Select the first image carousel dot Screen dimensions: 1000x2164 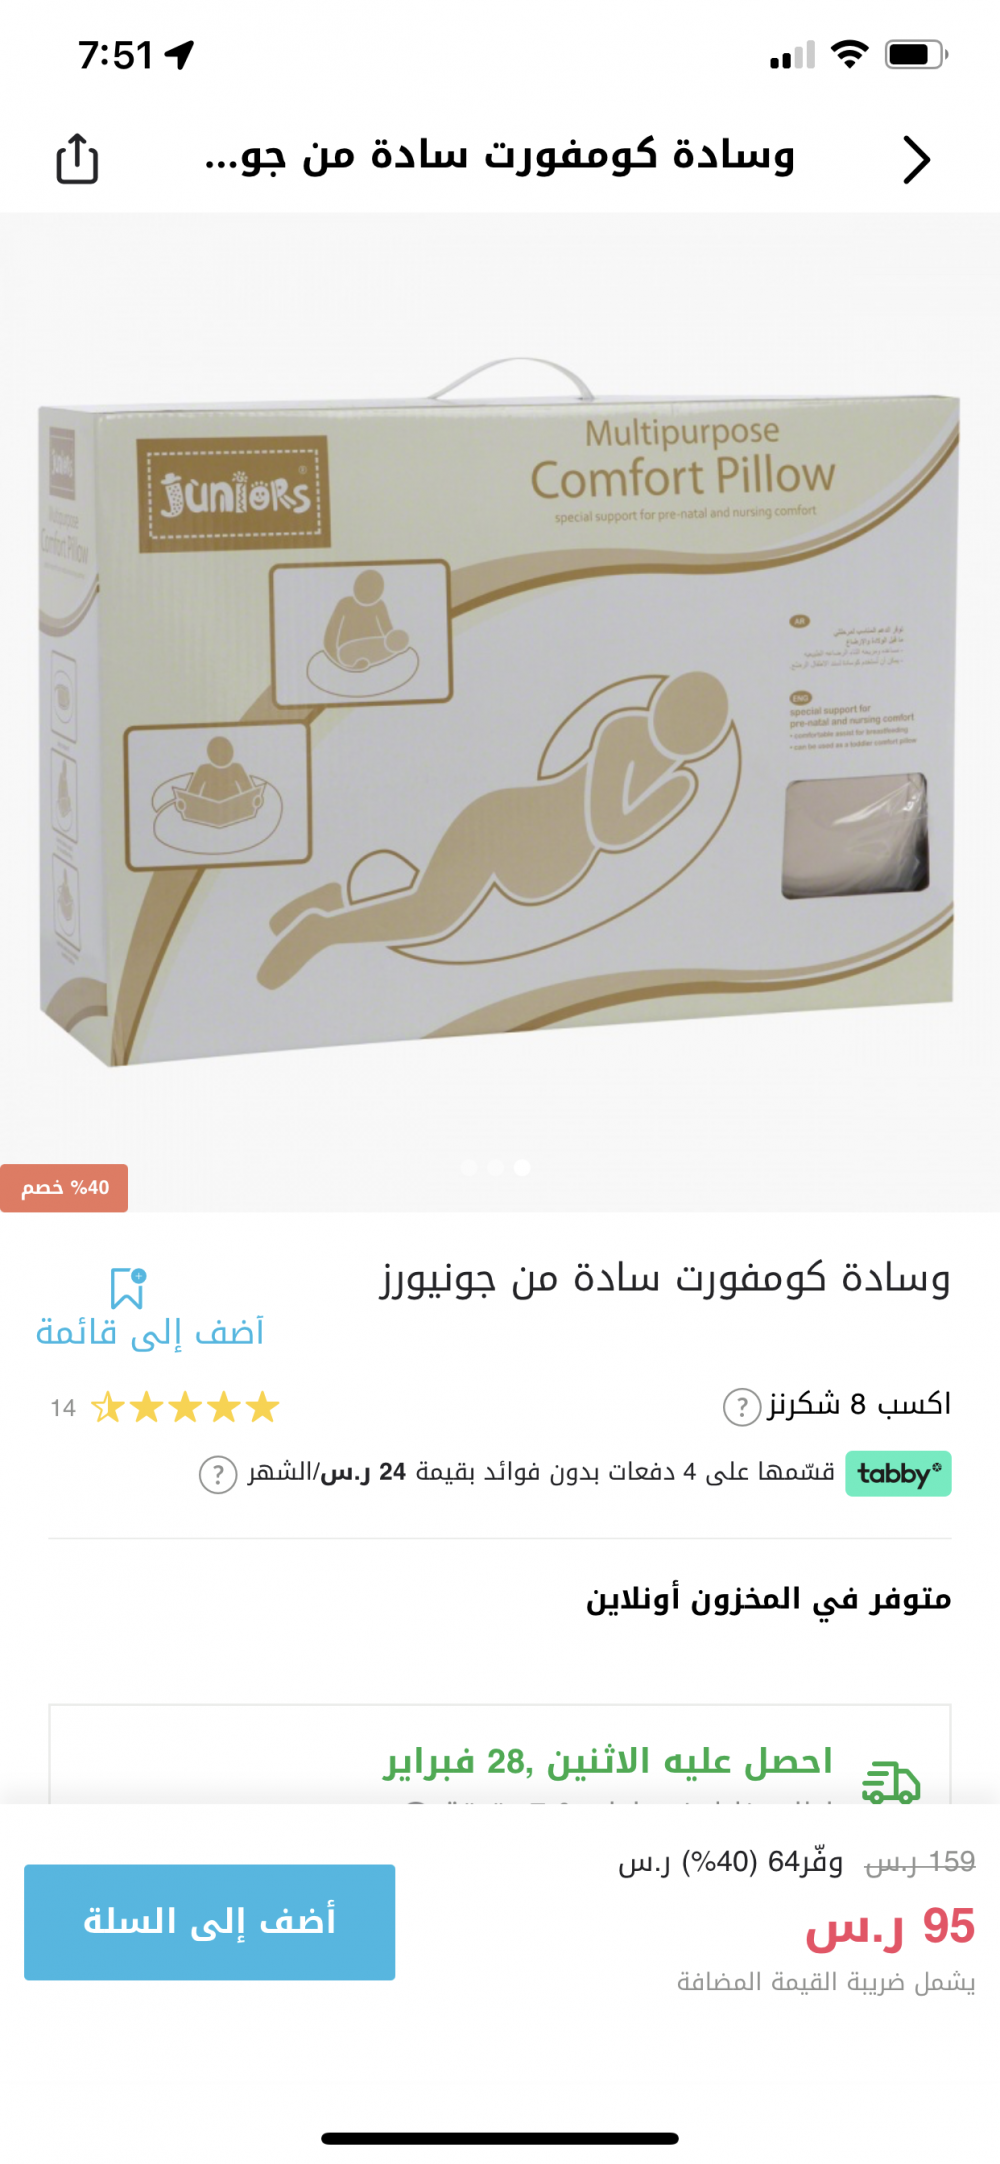(469, 1167)
